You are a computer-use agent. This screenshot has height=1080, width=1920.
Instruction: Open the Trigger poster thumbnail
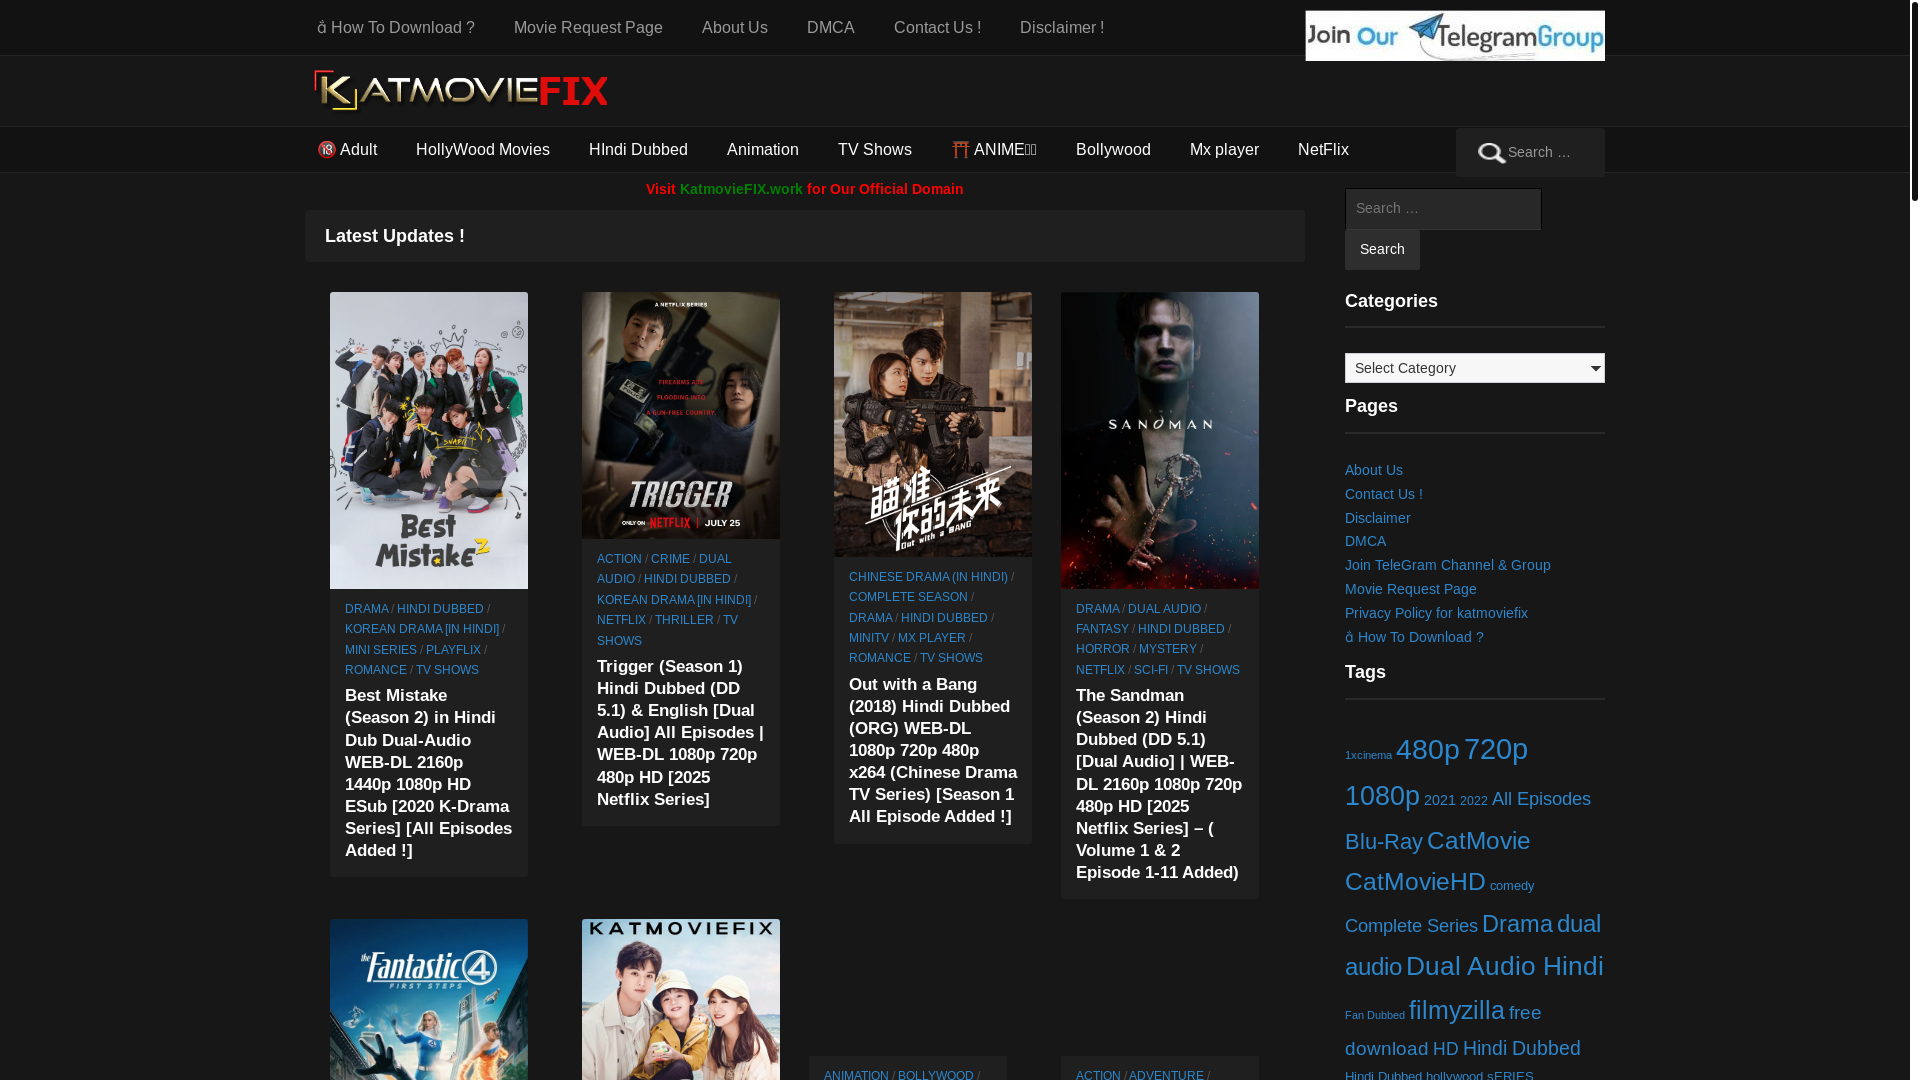[681, 415]
